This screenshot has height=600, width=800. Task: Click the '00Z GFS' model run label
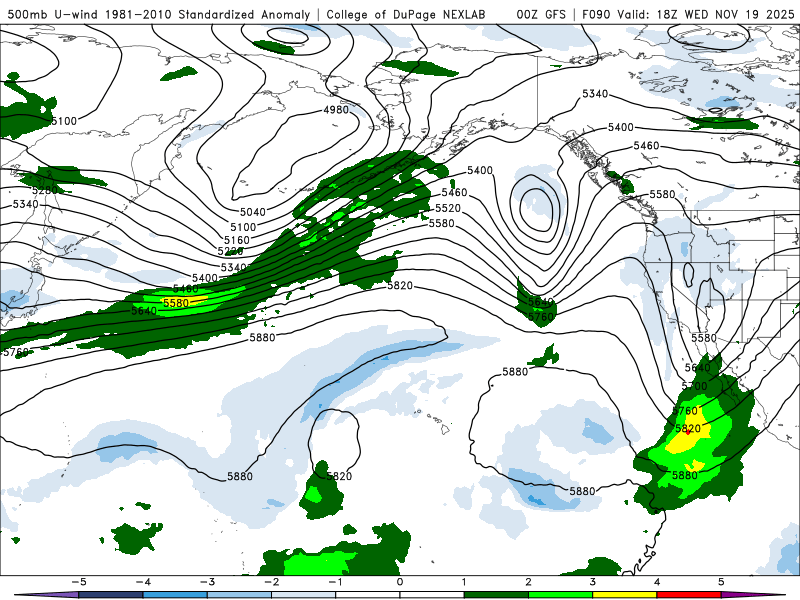(x=541, y=14)
